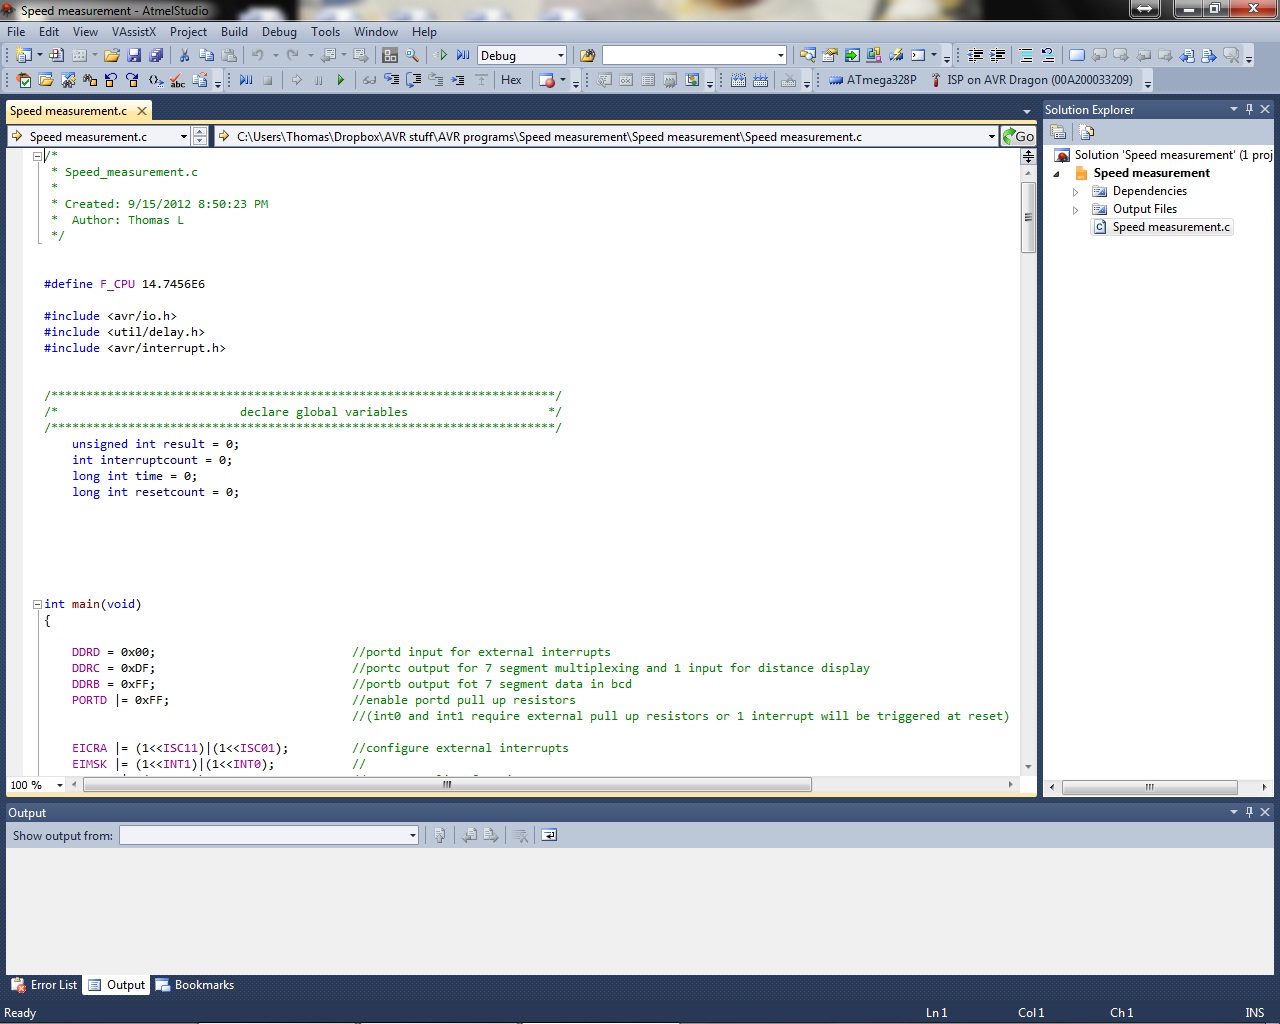Expand the Output Files tree node
Image resolution: width=1280 pixels, height=1024 pixels.
click(x=1076, y=209)
